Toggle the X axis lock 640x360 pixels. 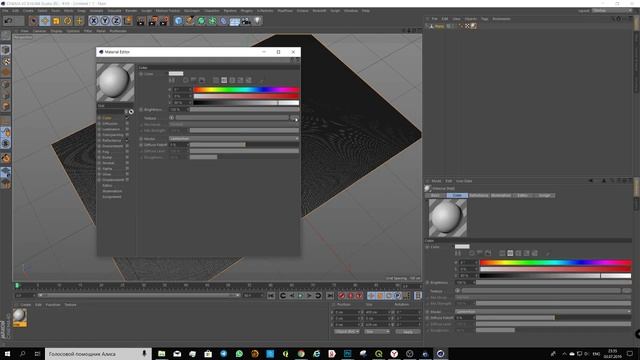[x=94, y=21]
